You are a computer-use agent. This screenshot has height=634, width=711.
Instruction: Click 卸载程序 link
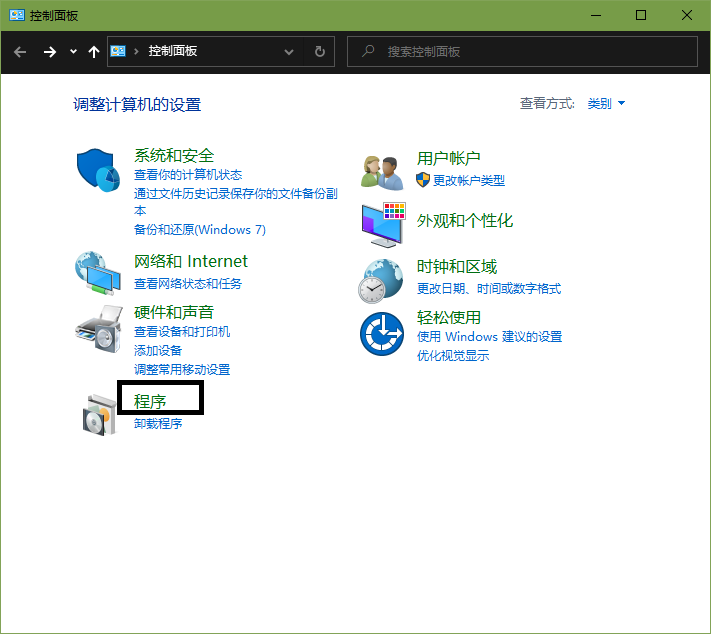point(158,424)
